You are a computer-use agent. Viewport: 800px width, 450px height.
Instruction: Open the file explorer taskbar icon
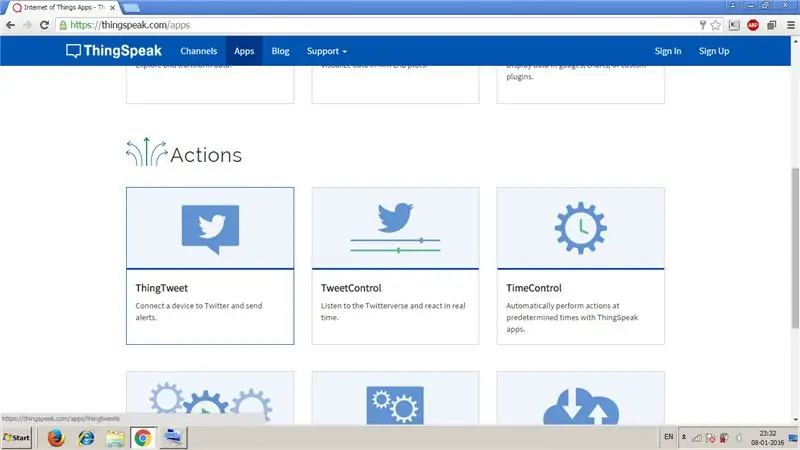pyautogui.click(x=115, y=438)
